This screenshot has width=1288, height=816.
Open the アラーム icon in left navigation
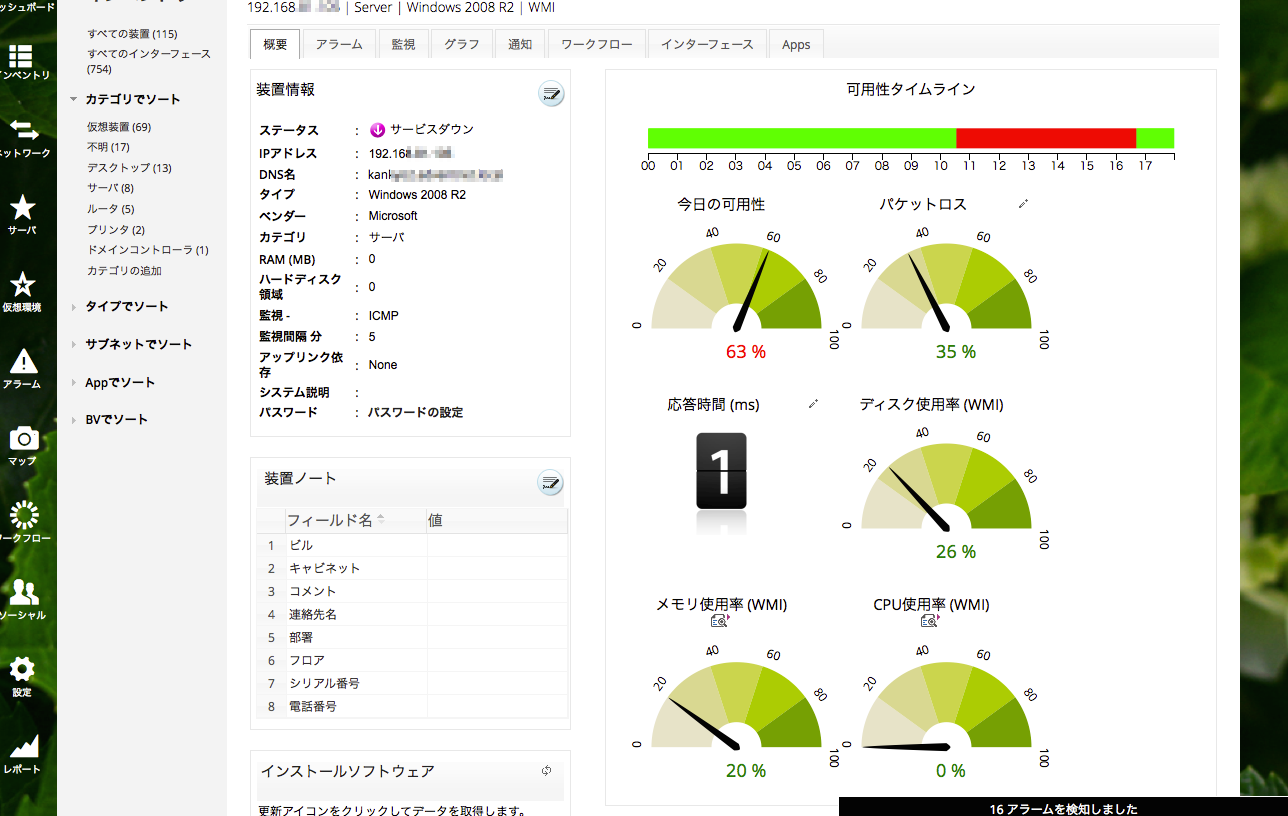[25, 367]
